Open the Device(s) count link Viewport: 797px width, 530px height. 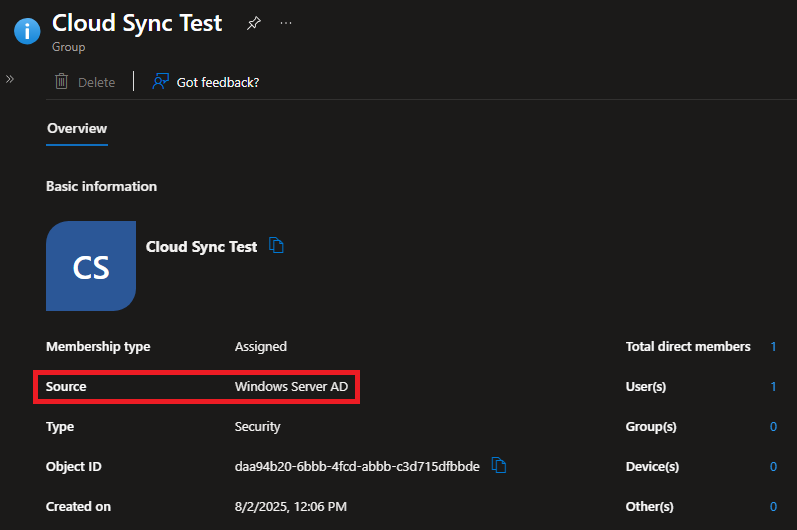(x=773, y=466)
